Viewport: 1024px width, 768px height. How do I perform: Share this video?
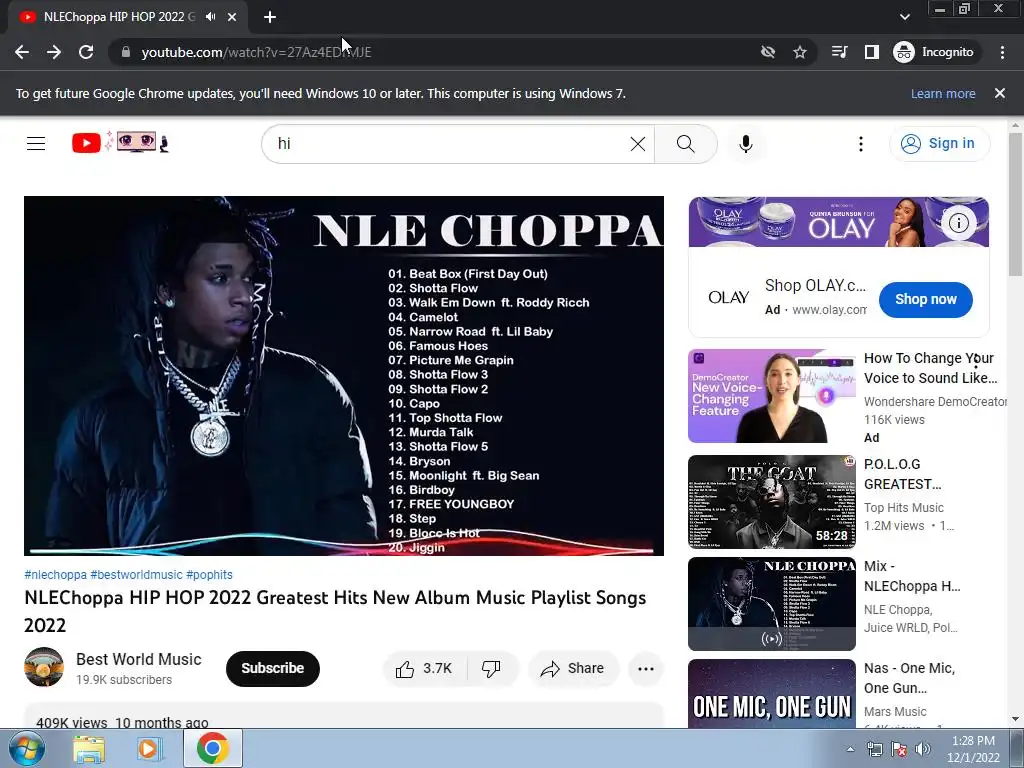coord(573,669)
